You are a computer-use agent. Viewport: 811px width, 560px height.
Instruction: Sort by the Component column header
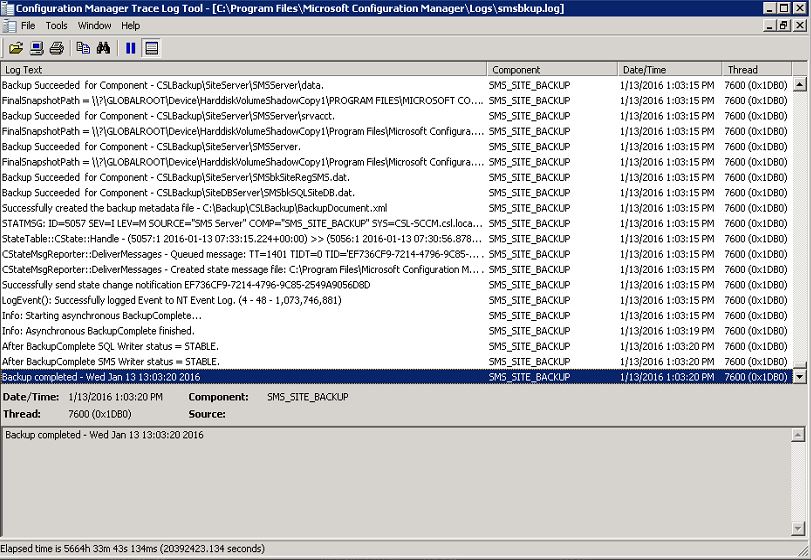pyautogui.click(x=552, y=69)
